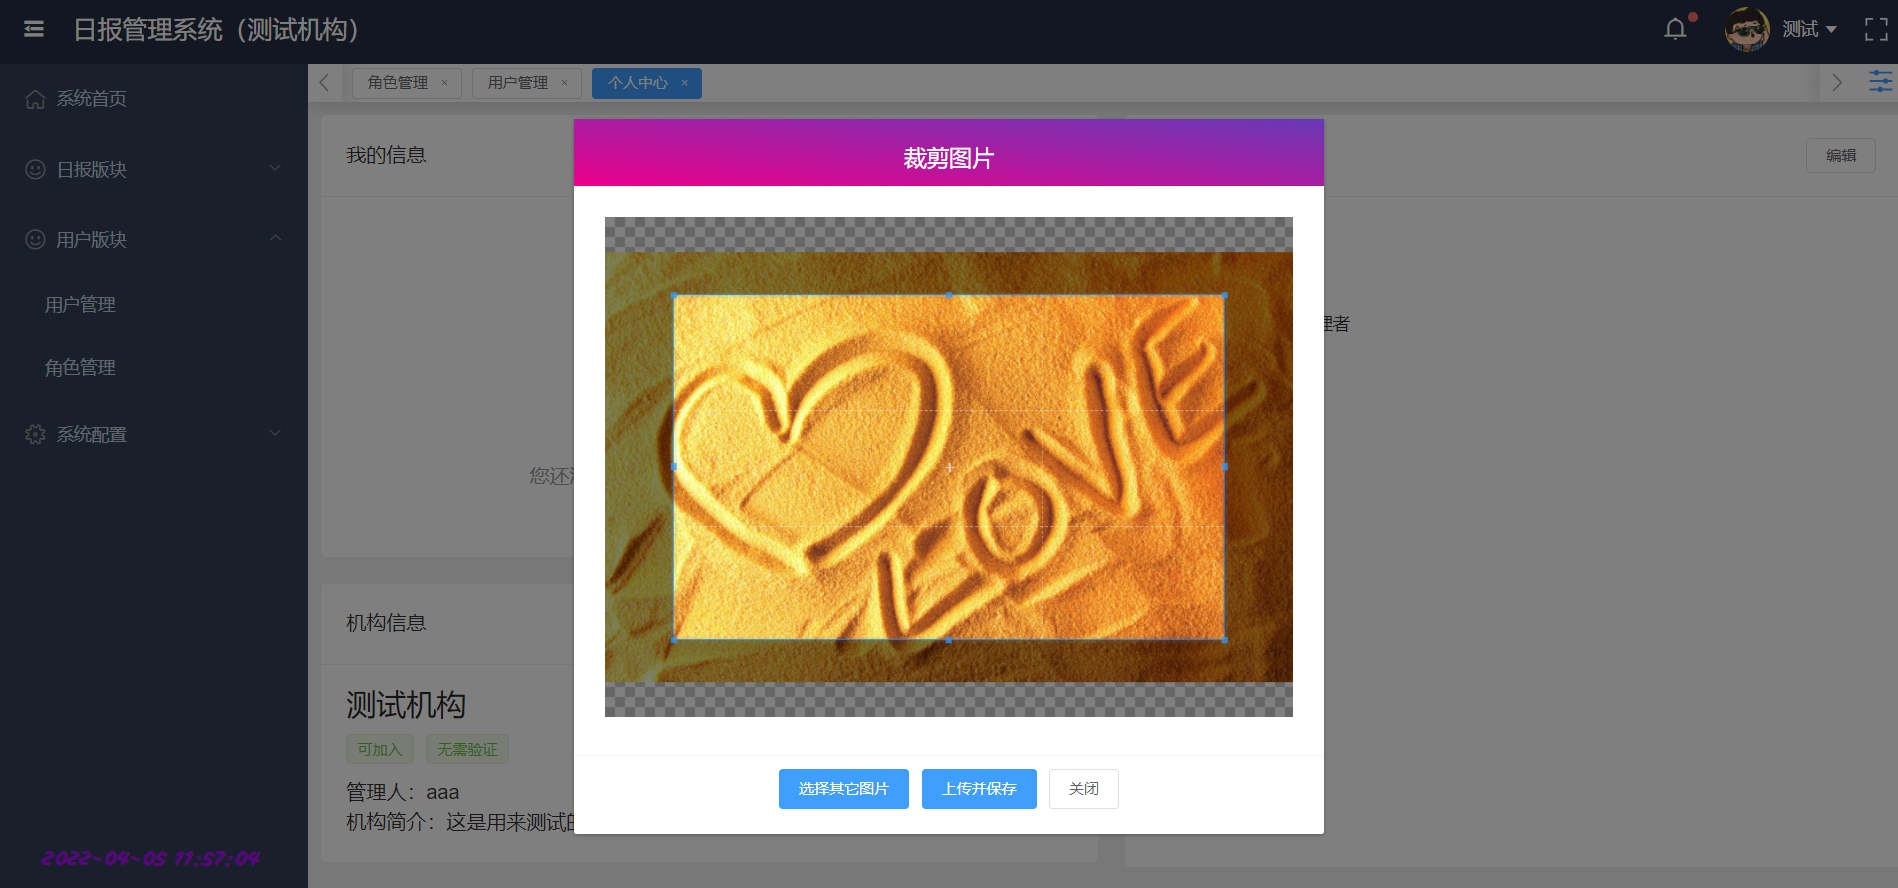Viewport: 1898px width, 888px height.
Task: Click the crop box top-right corner handle
Action: 1224,295
